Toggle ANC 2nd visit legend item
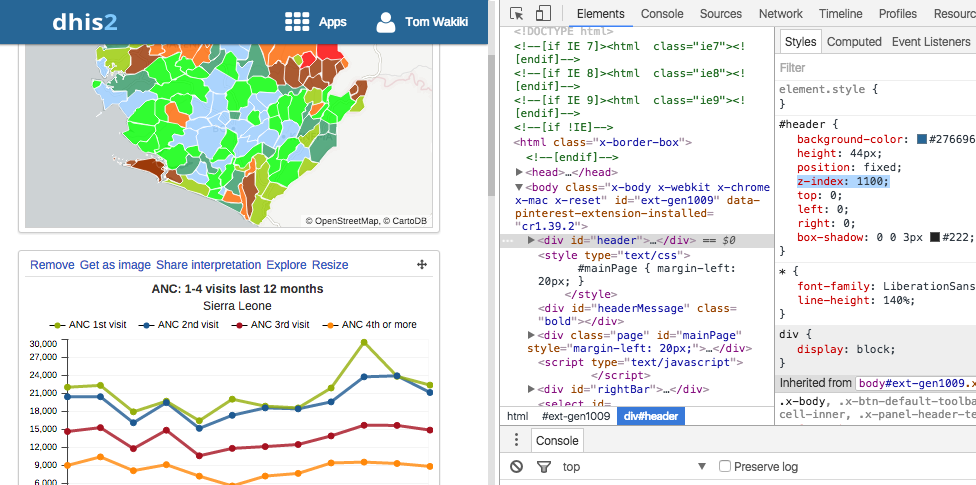The image size is (976, 485). pos(178,324)
